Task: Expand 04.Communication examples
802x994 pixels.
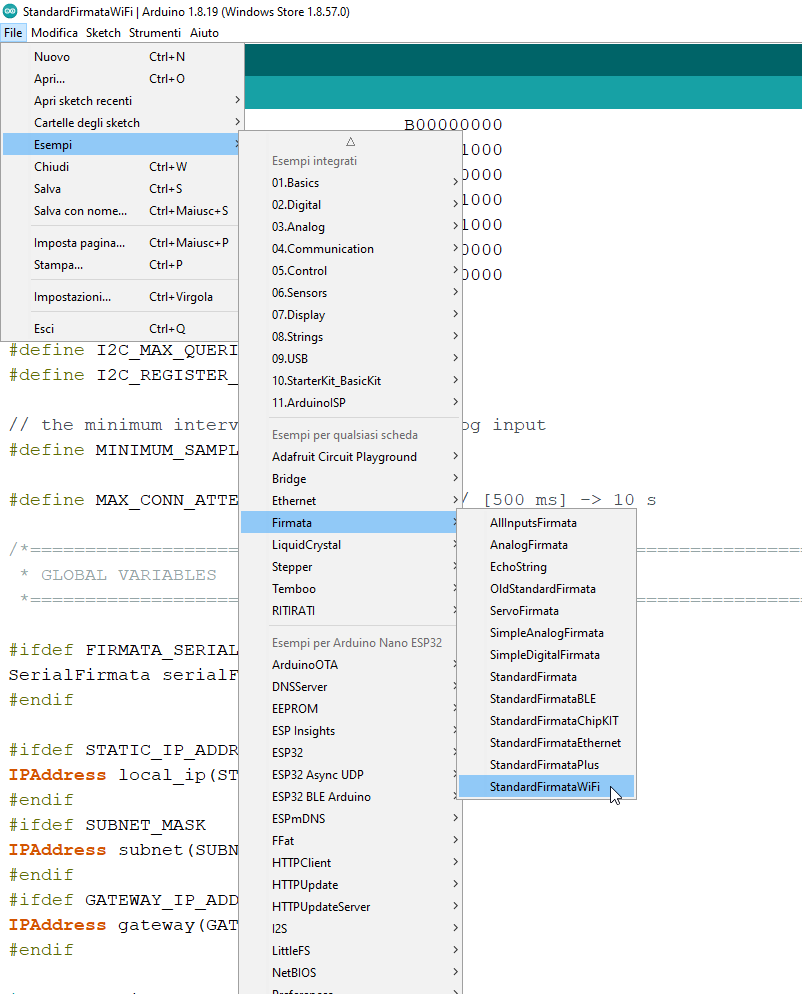Action: pos(351,248)
